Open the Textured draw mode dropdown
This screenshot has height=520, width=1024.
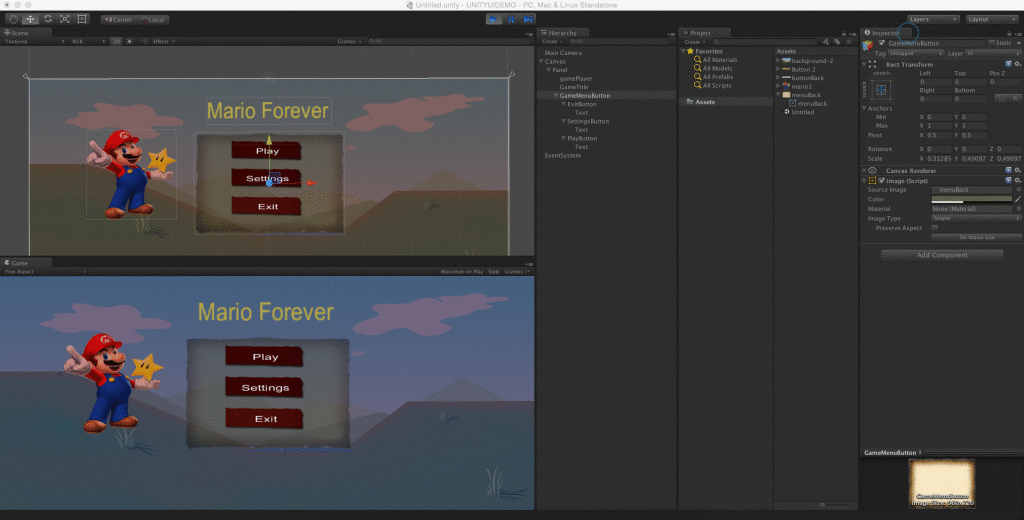(34, 41)
